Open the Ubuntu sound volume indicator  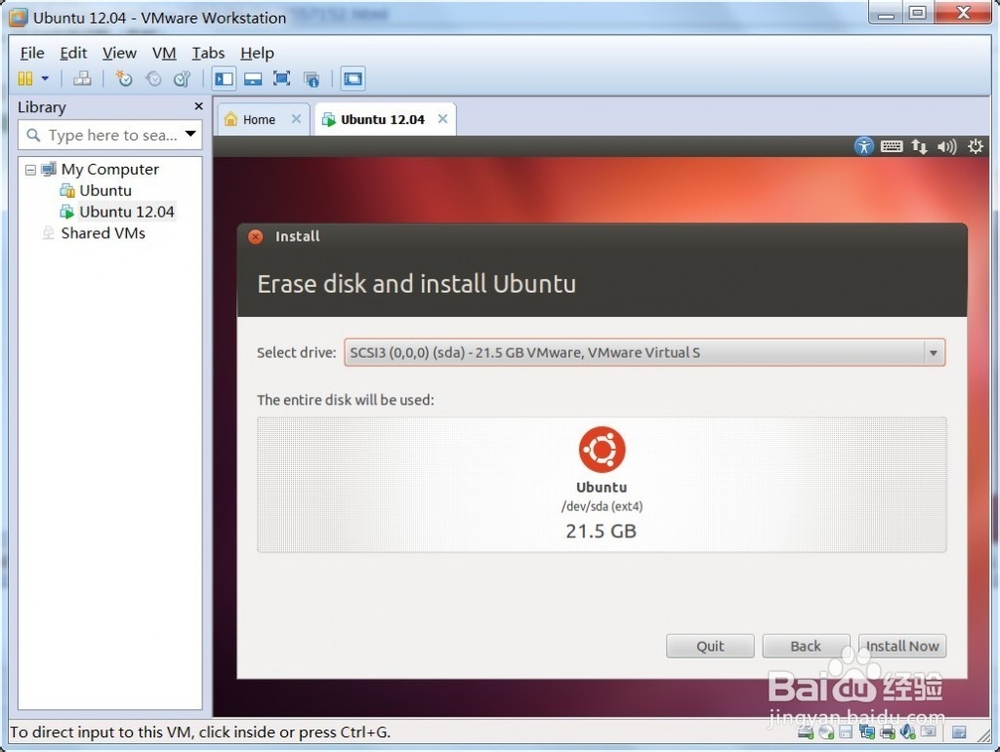click(947, 147)
